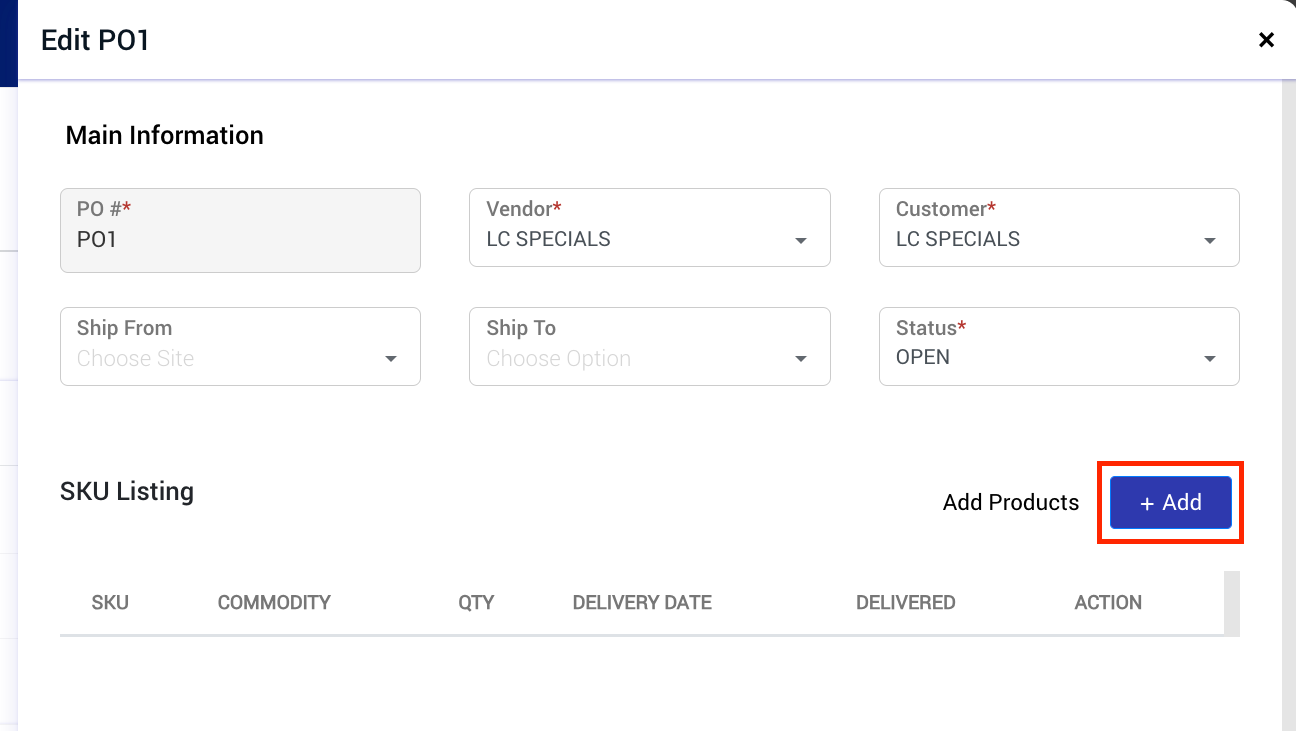Click the Add Products label
The height and width of the screenshot is (731, 1296).
(x=1011, y=502)
